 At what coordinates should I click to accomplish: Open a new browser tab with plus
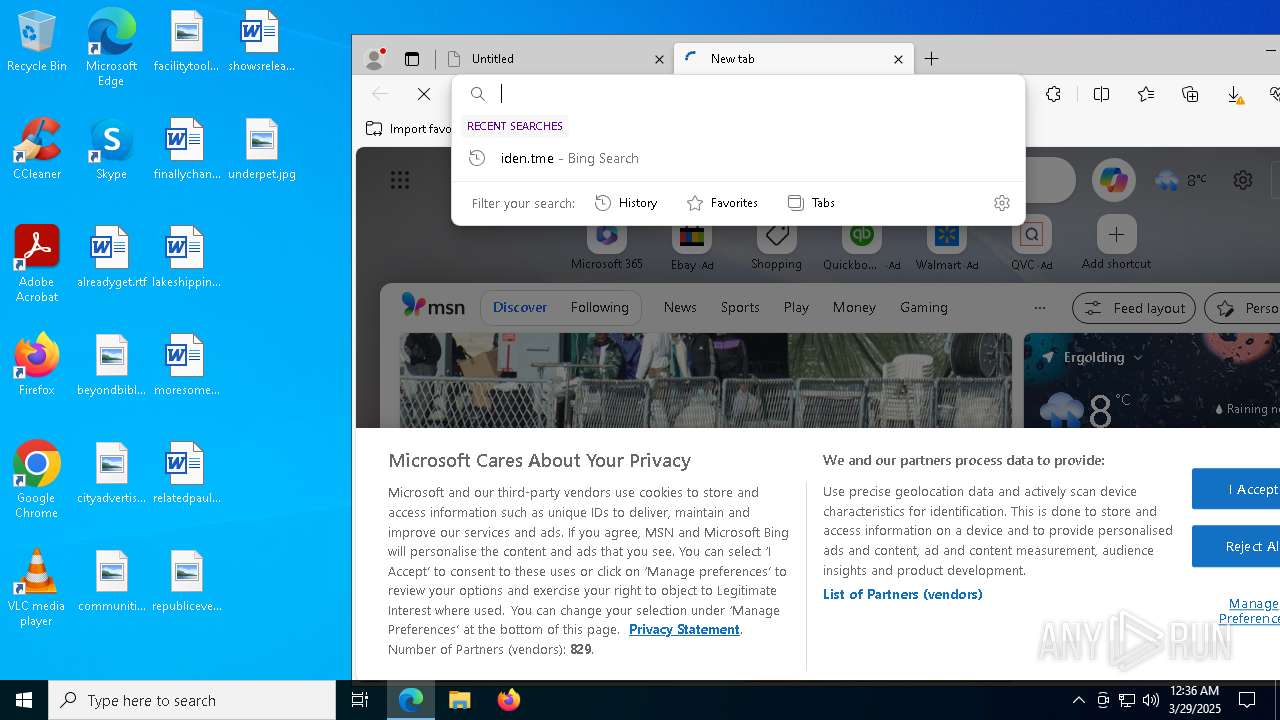tap(932, 59)
